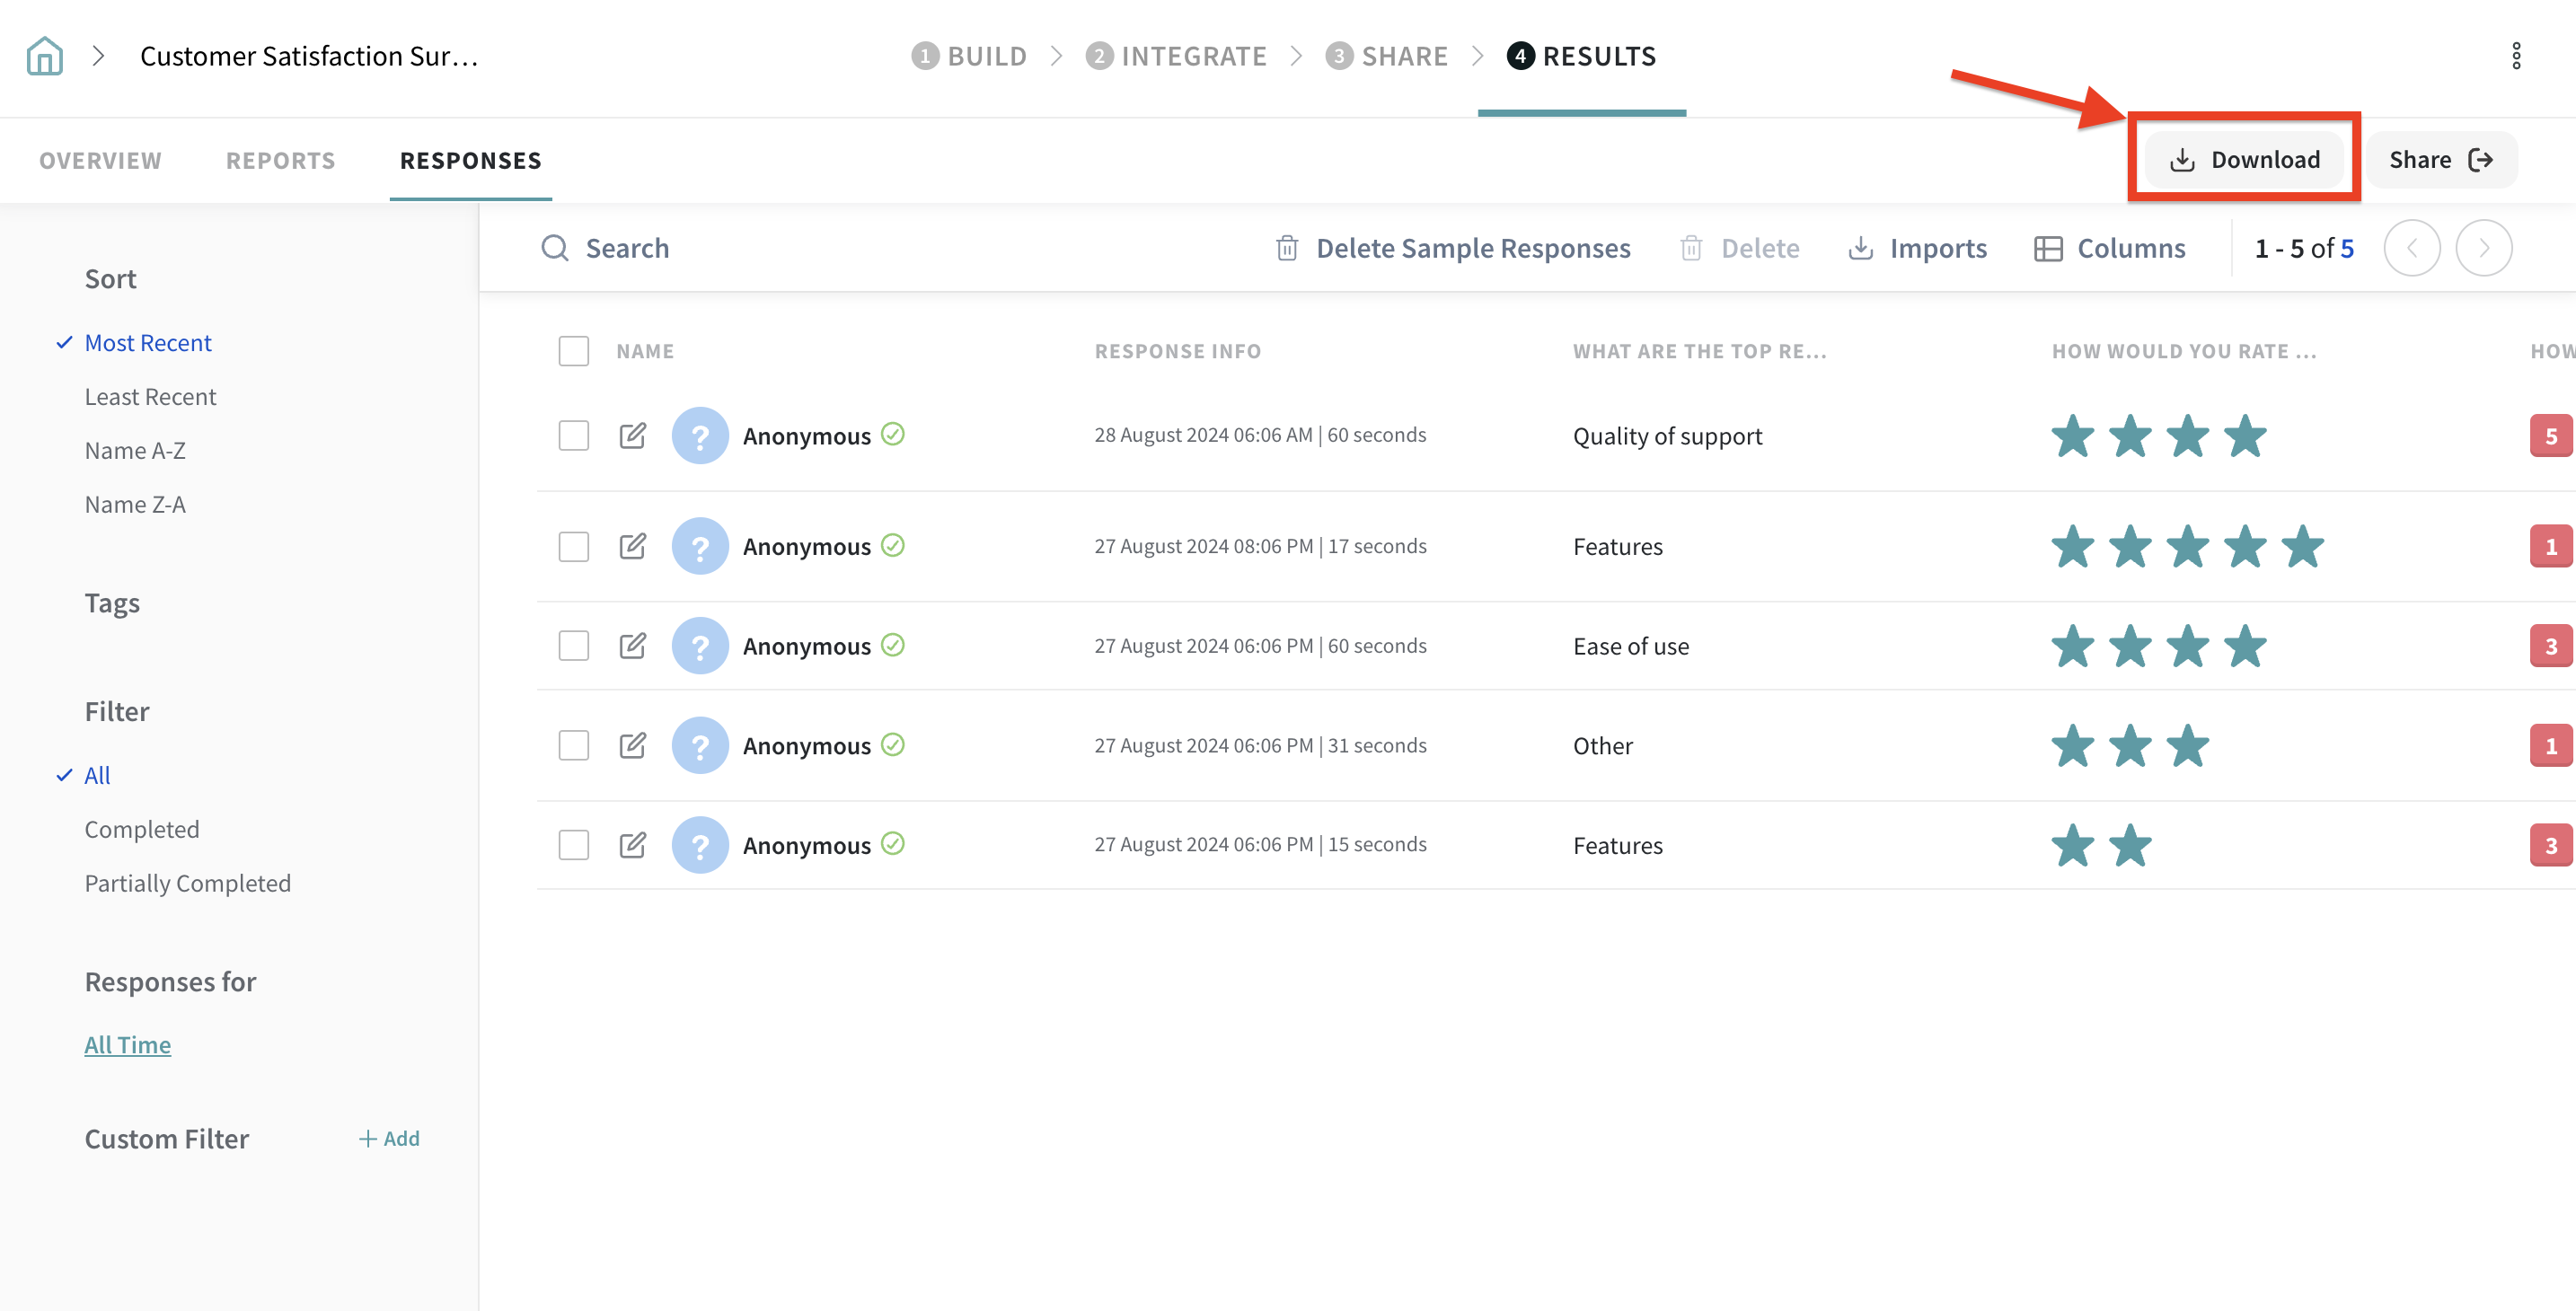Click the Share button
2576x1311 pixels.
tap(2440, 160)
